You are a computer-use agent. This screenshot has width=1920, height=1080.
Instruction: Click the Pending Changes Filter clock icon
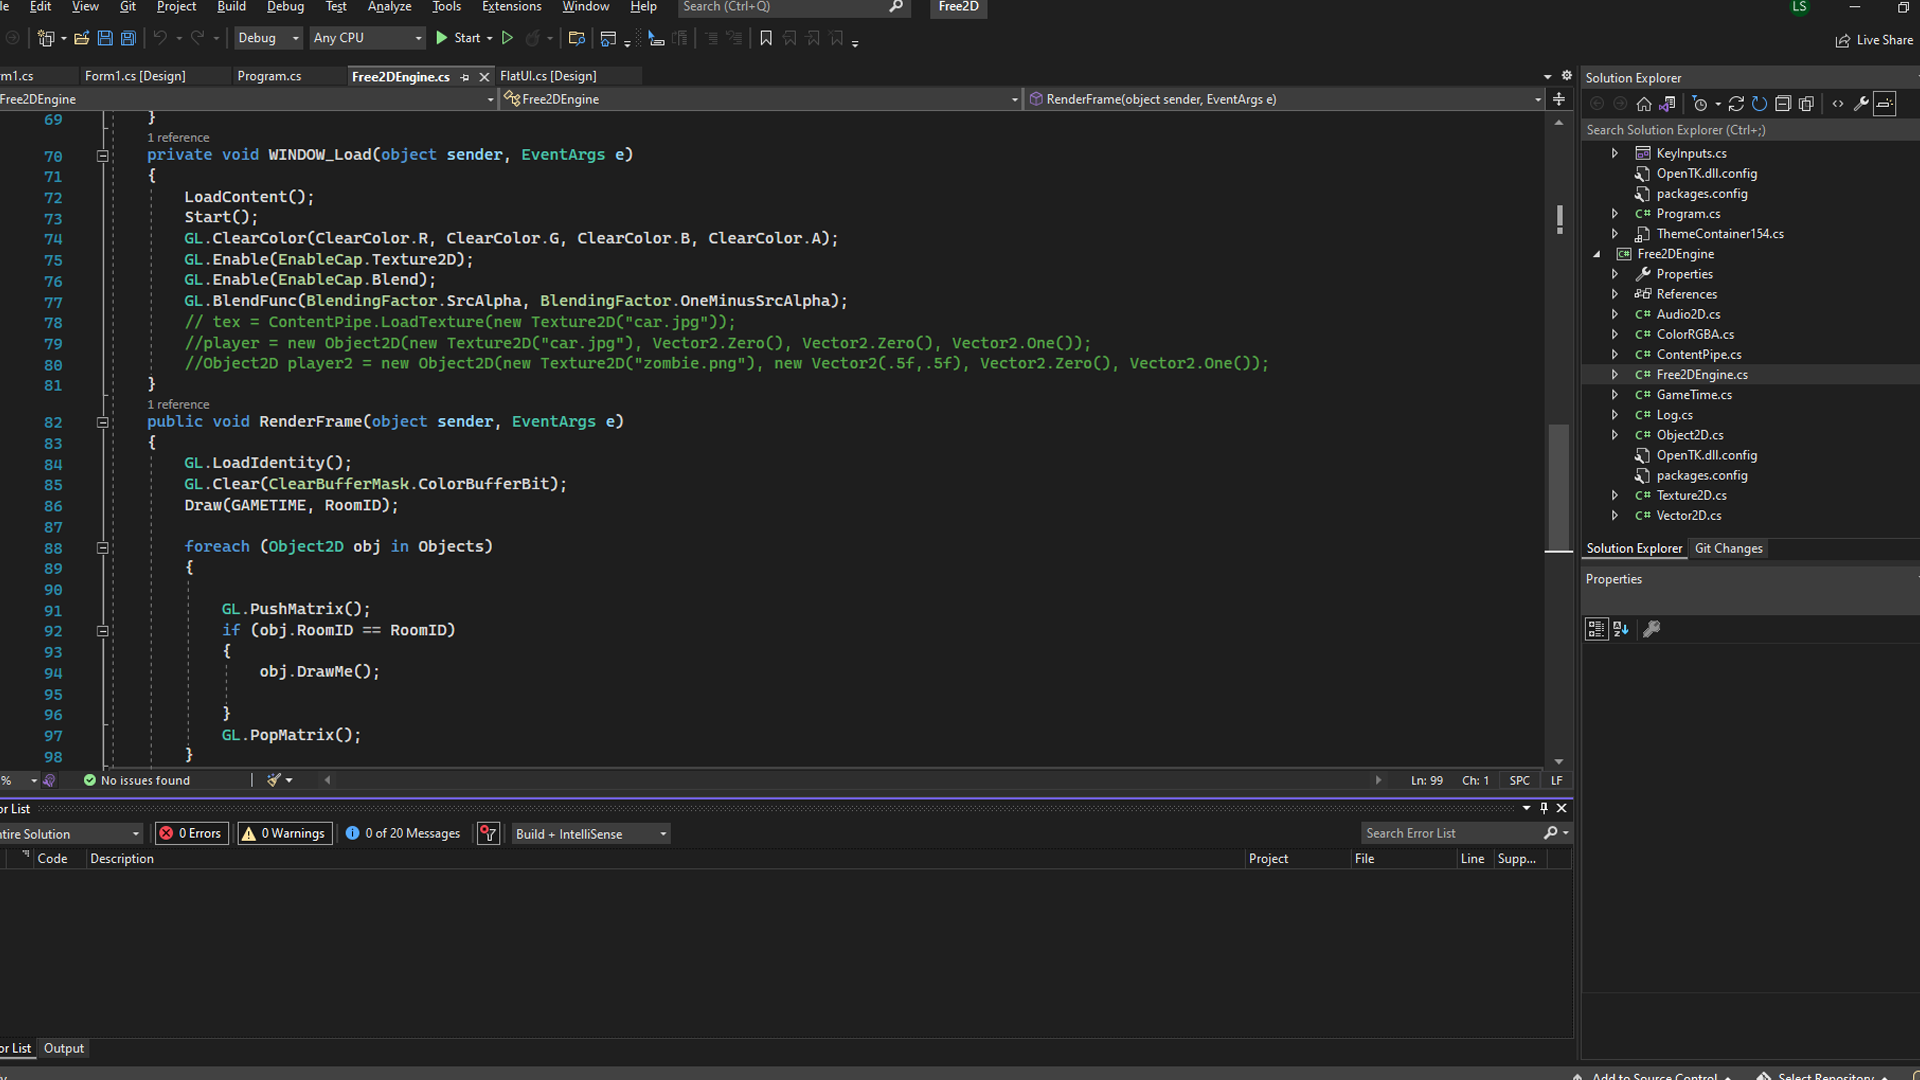1699,104
